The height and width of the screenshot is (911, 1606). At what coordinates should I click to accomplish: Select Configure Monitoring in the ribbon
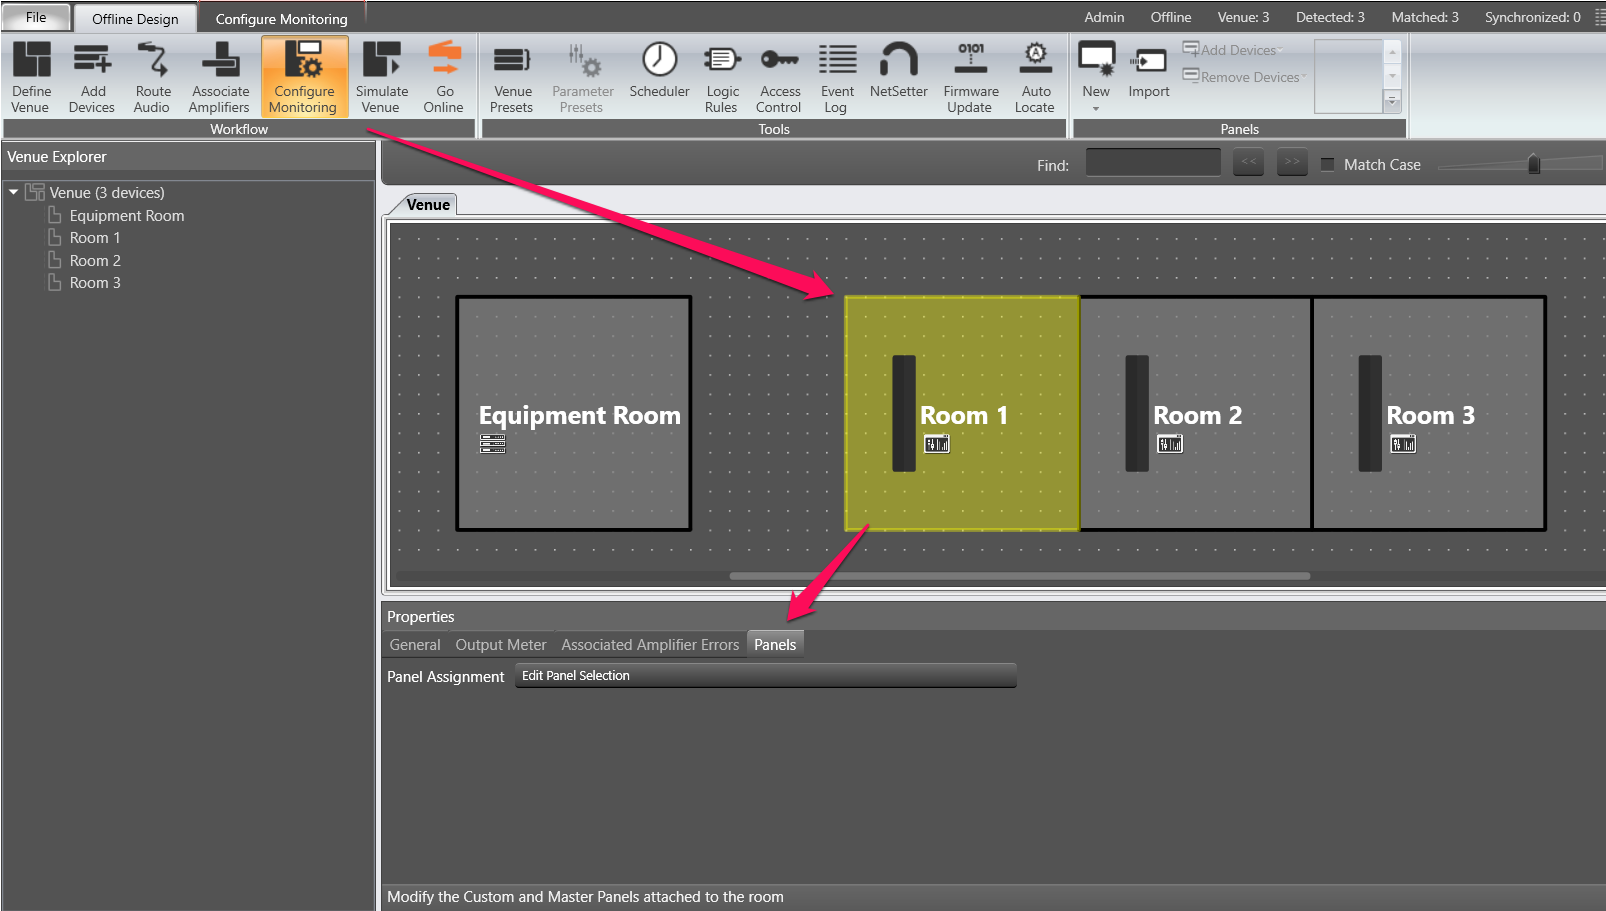pyautogui.click(x=304, y=77)
